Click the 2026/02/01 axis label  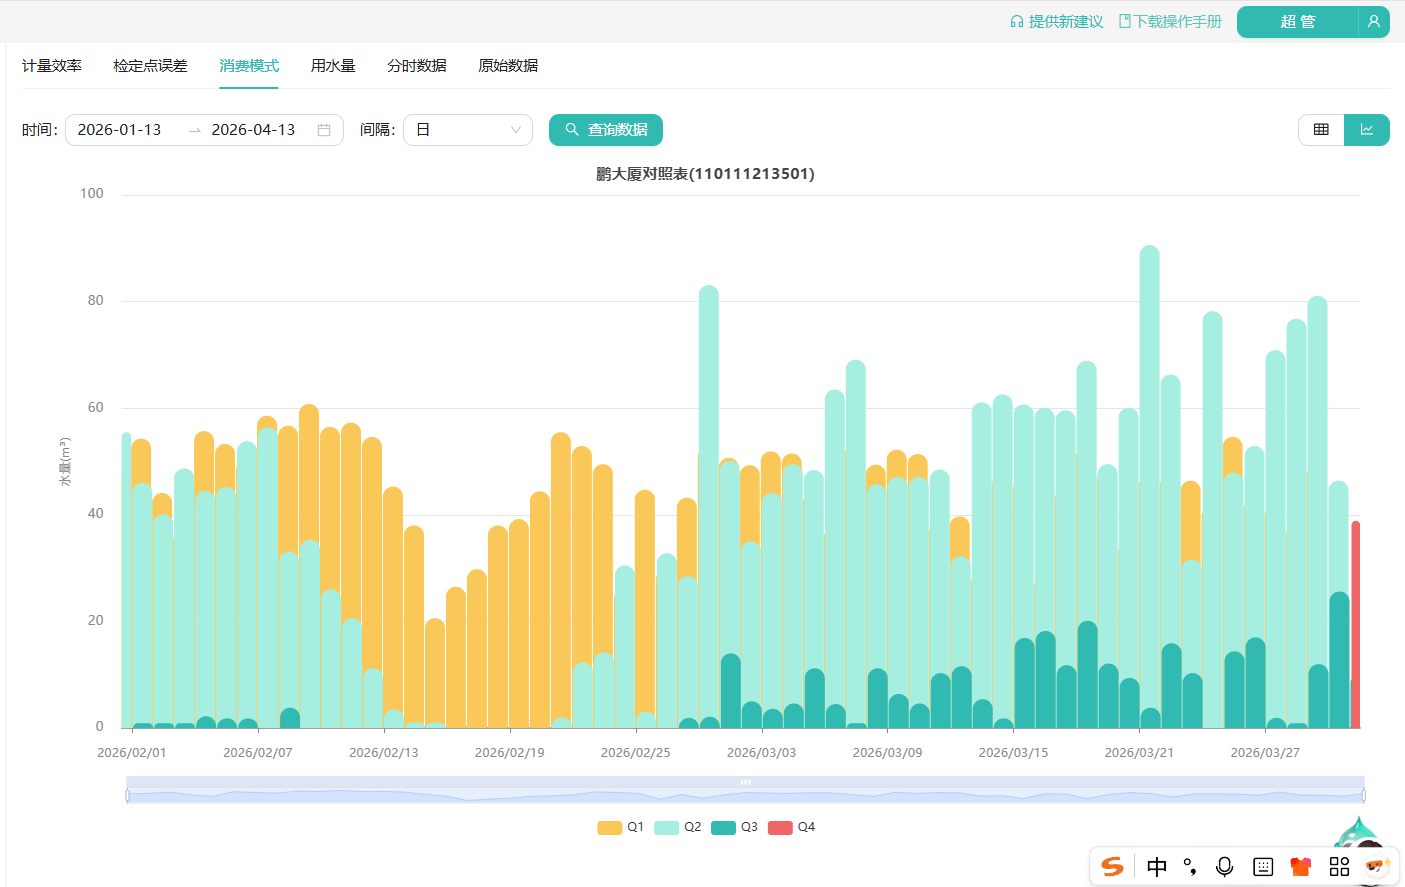pyautogui.click(x=132, y=753)
